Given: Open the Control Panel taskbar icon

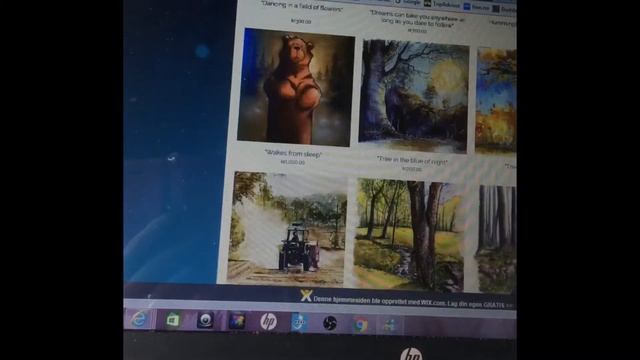Looking at the screenshot, I should click(389, 325).
